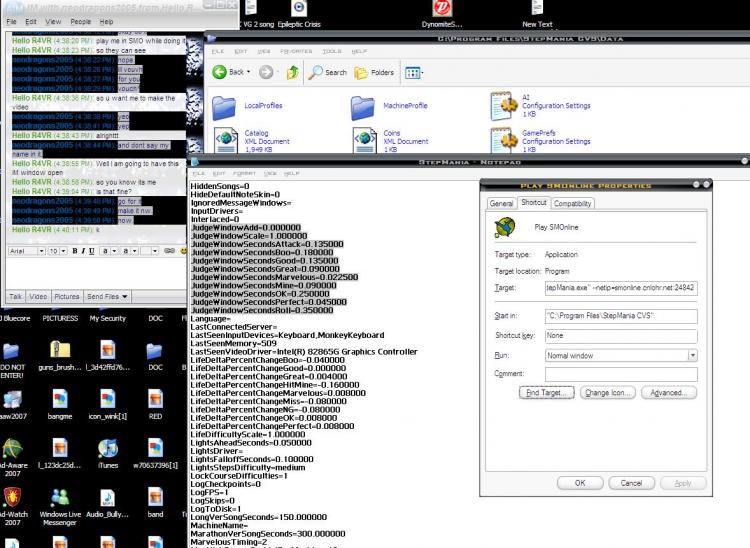Toggle italic formatting in IM window
This screenshot has height=548, width=750.
click(83, 251)
